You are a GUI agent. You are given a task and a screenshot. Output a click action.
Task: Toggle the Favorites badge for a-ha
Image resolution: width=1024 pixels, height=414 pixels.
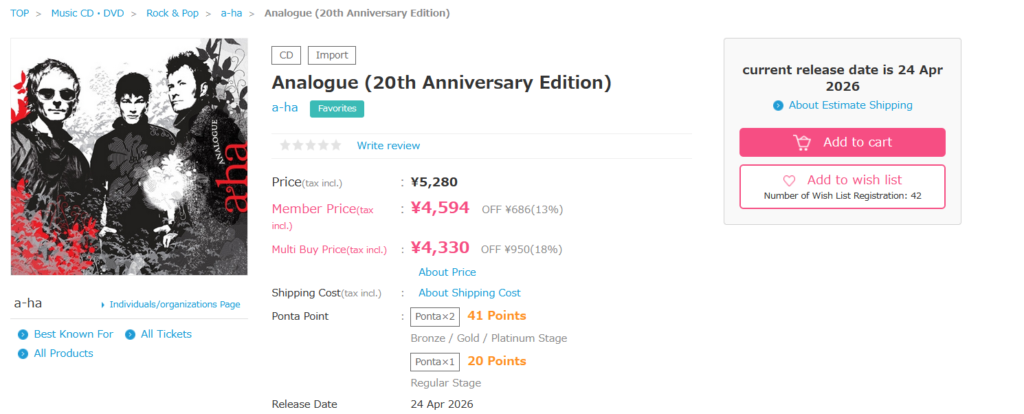click(x=336, y=109)
